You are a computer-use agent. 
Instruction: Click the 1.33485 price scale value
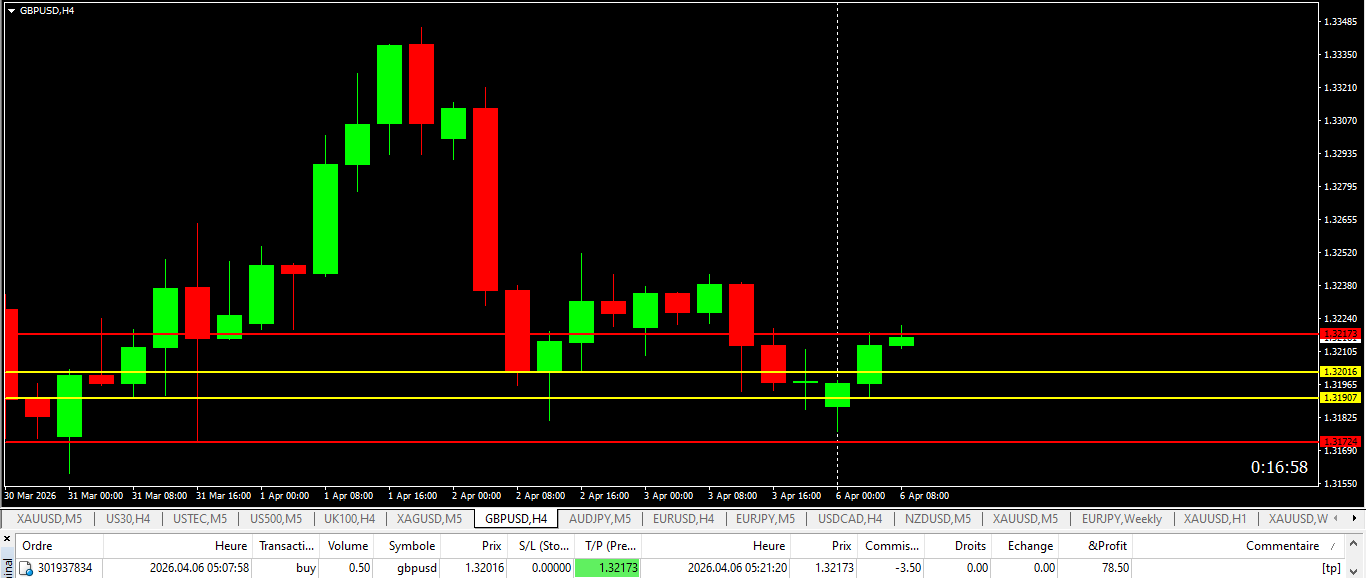click(x=1340, y=21)
